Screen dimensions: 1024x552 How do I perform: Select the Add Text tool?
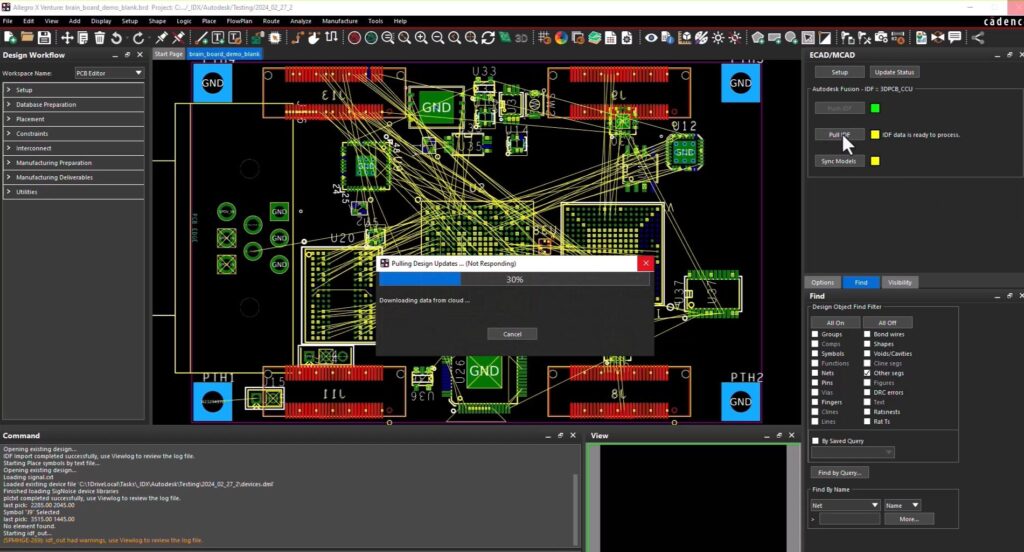[x=217, y=38]
